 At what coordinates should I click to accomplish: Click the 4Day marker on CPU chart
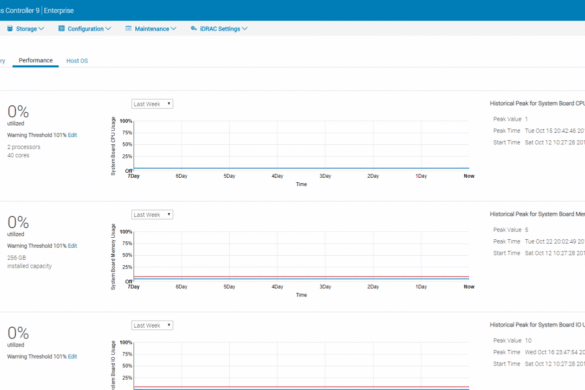tap(277, 176)
